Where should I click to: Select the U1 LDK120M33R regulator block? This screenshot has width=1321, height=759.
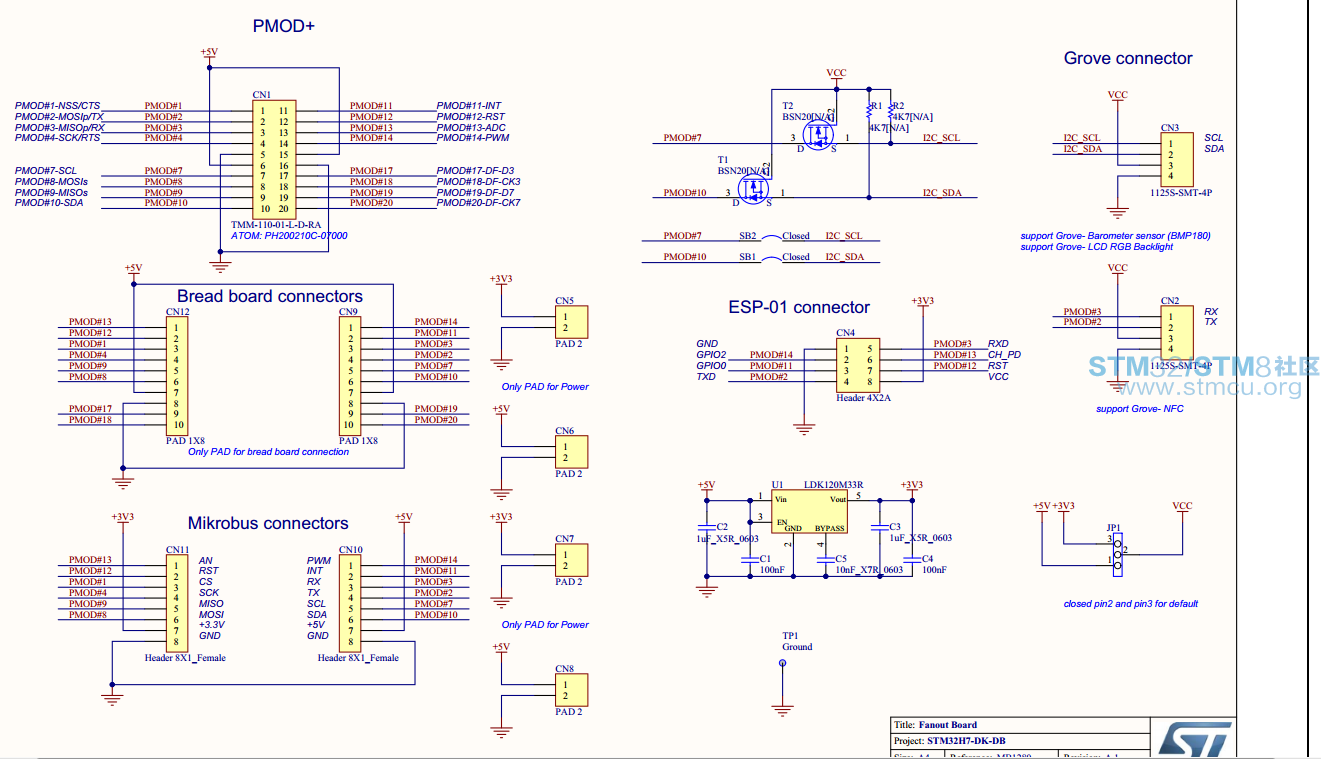(810, 512)
